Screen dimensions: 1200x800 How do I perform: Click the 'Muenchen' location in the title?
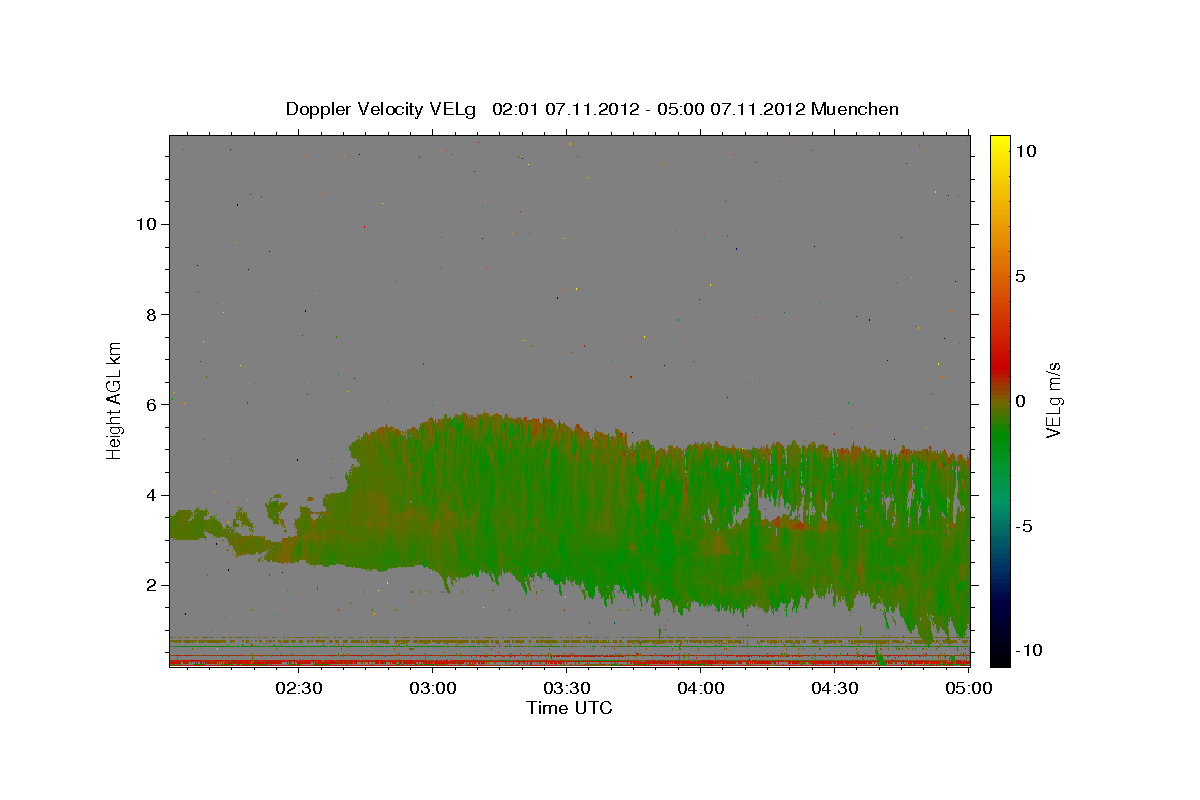coord(855,109)
